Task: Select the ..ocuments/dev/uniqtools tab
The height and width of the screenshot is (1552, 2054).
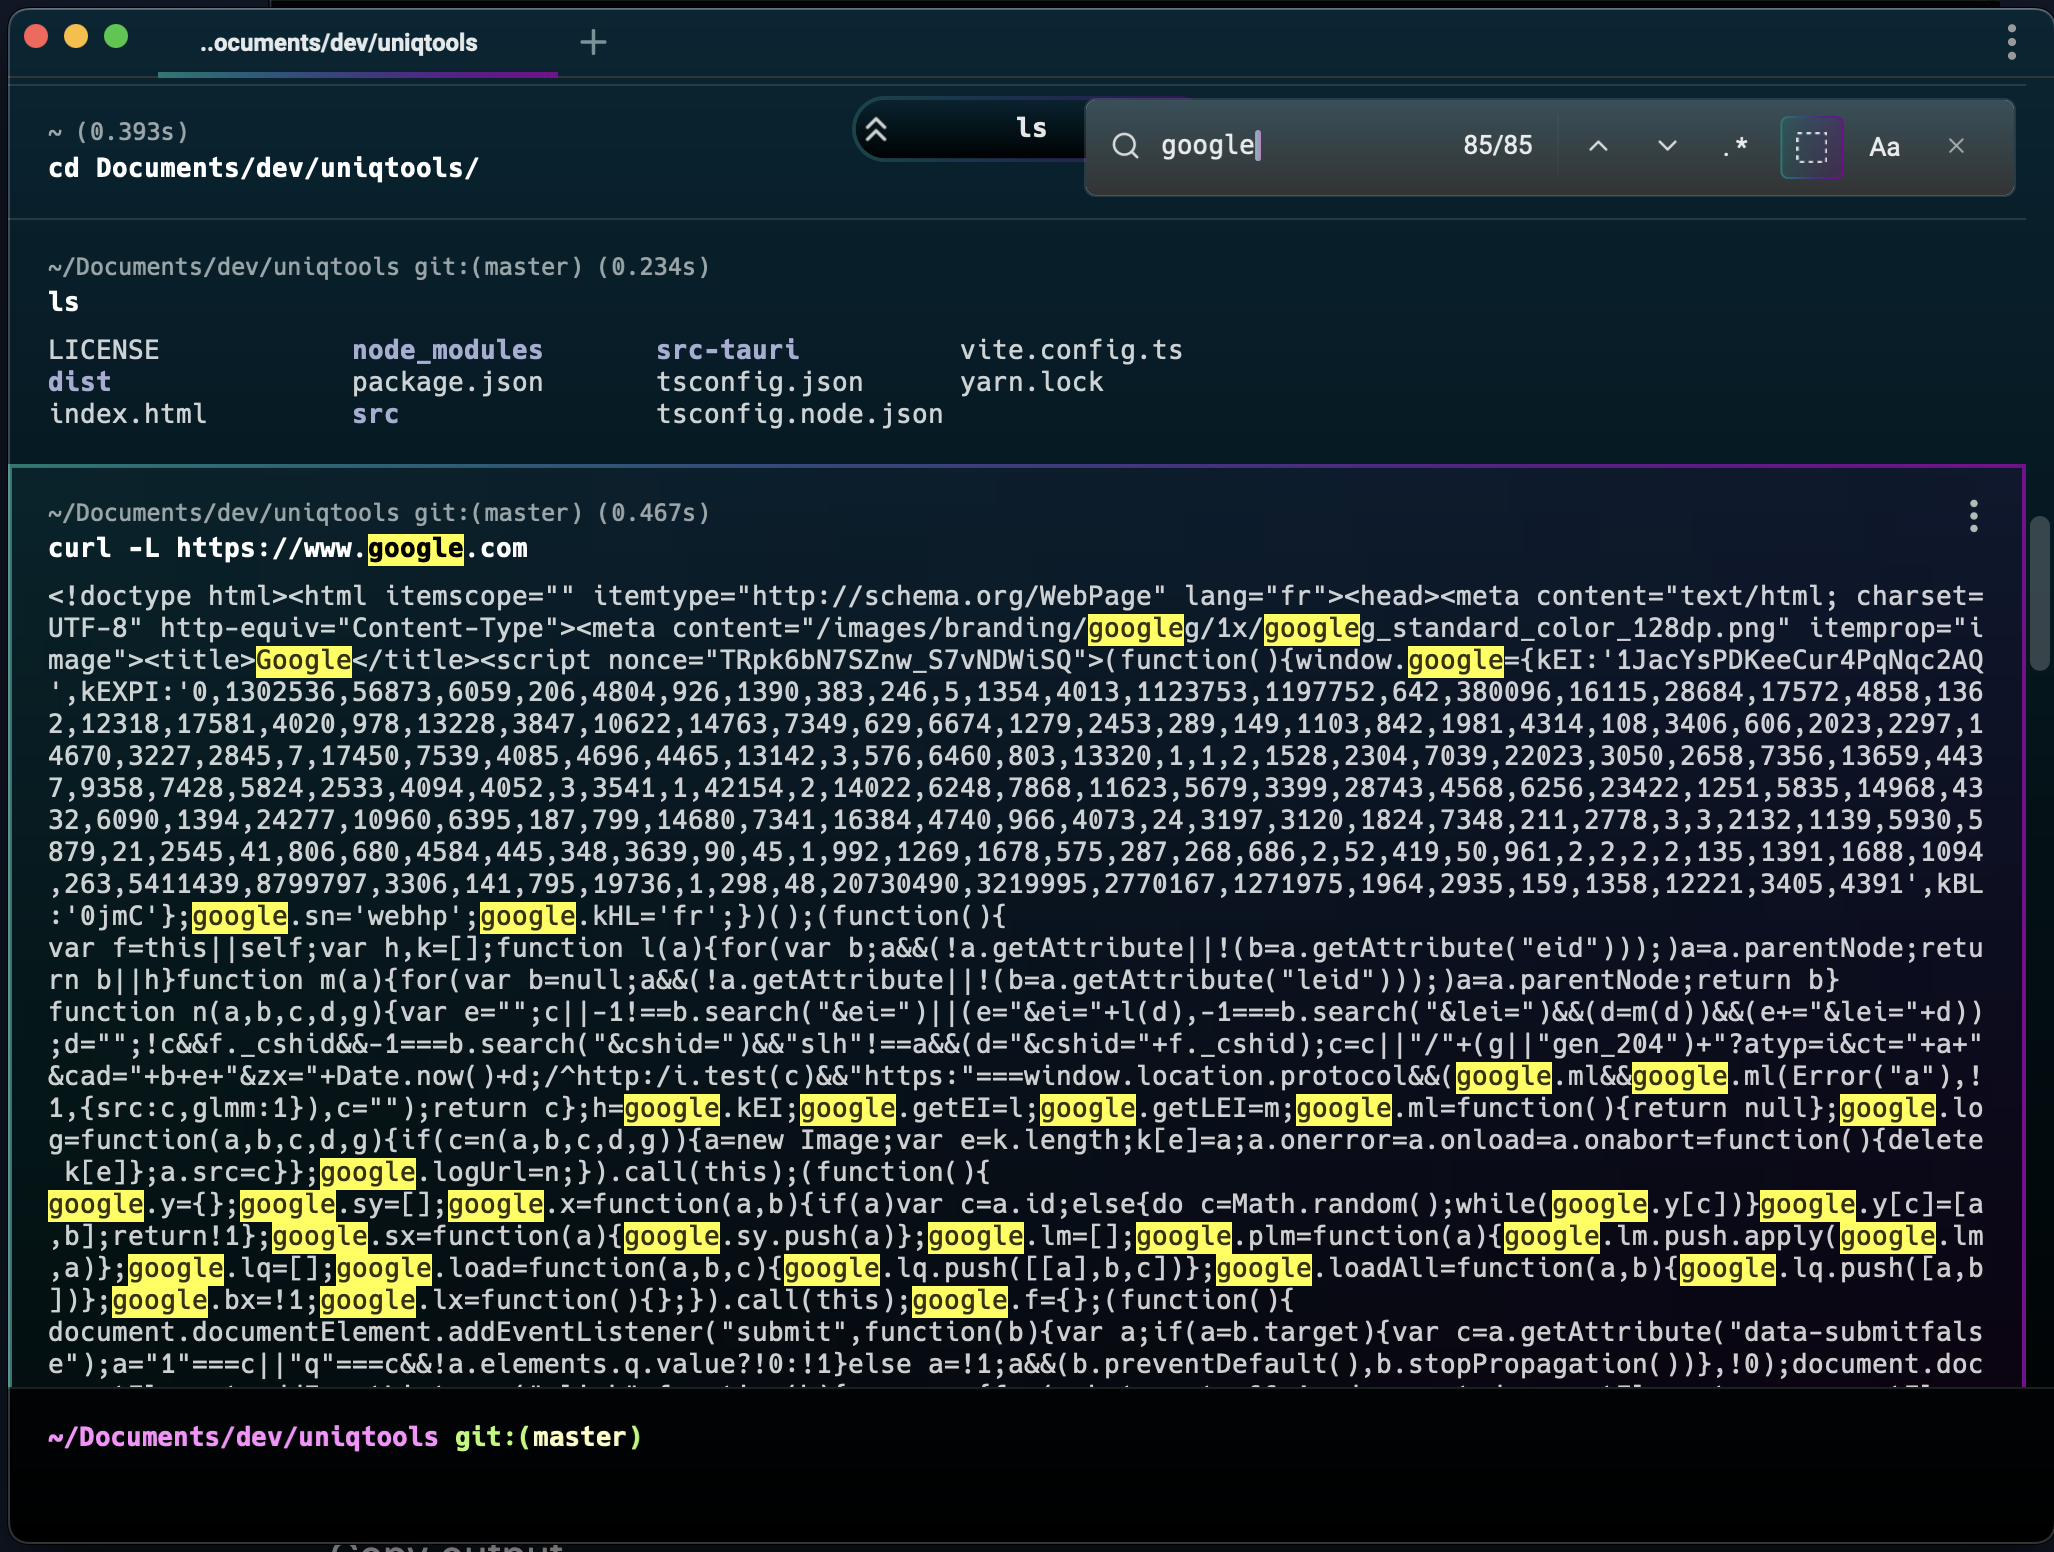Action: [x=338, y=43]
